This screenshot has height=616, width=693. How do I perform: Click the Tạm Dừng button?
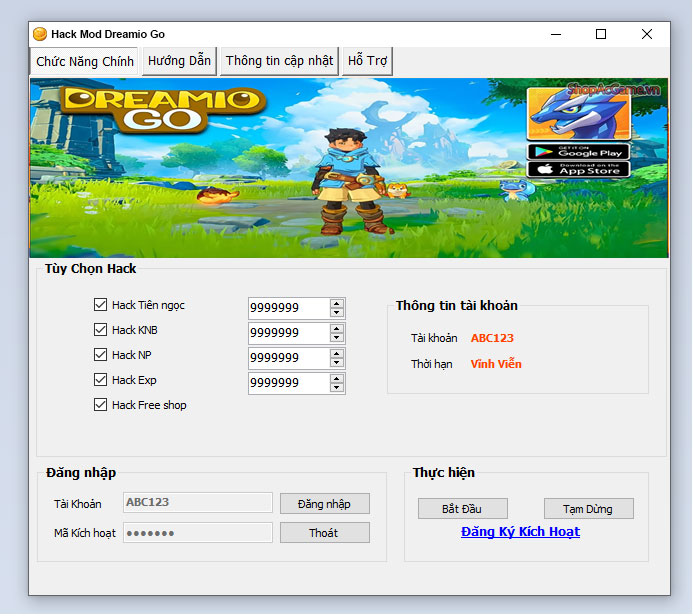pyautogui.click(x=588, y=509)
